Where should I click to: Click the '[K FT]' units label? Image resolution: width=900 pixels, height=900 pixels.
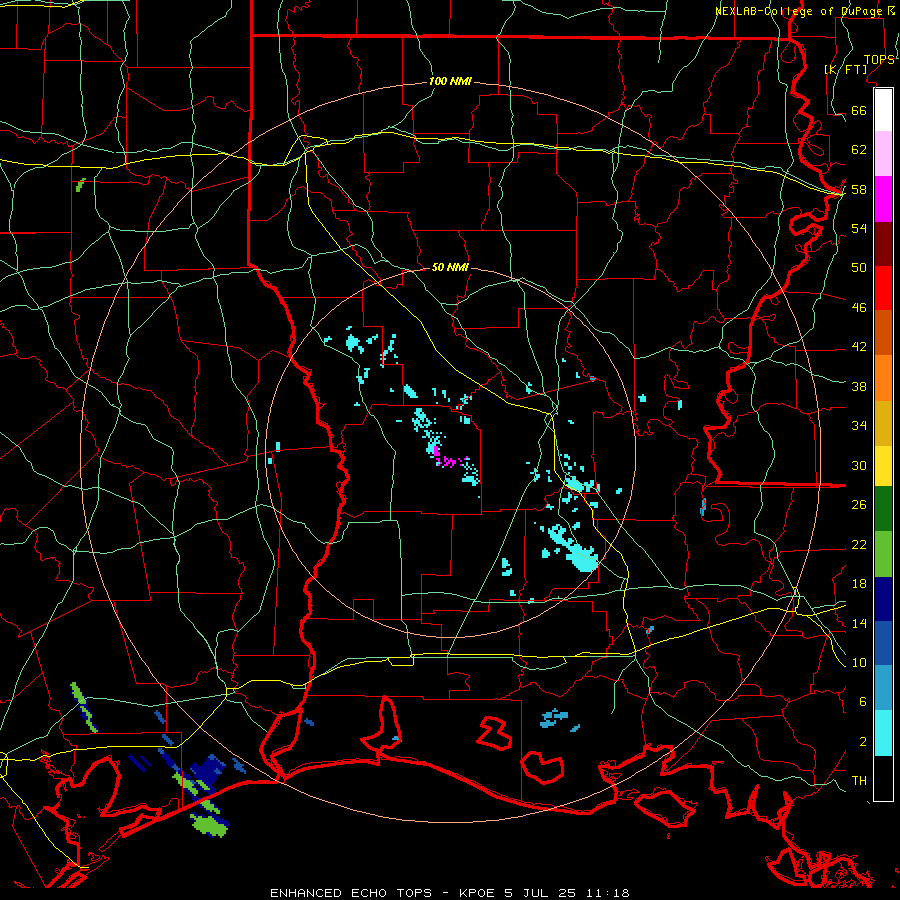845,69
